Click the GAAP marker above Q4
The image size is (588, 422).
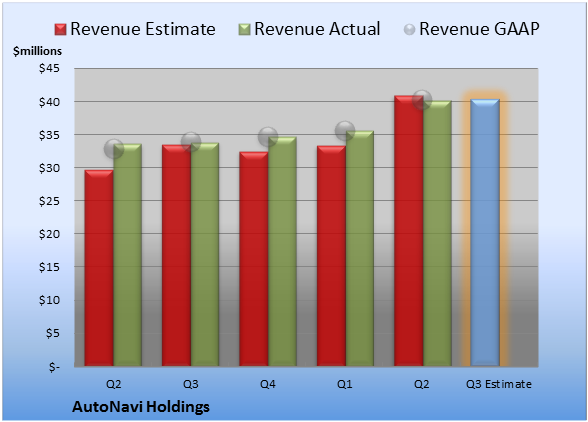(268, 137)
